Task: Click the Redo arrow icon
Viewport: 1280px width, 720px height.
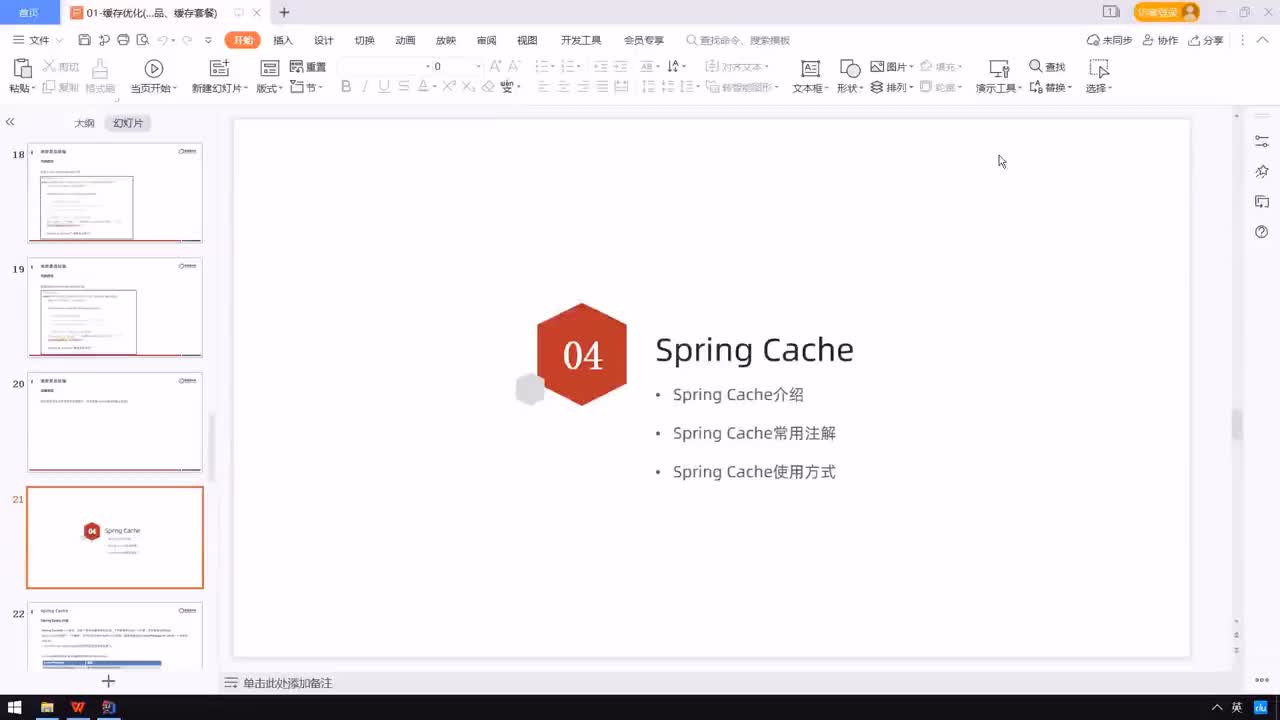Action: click(187, 40)
